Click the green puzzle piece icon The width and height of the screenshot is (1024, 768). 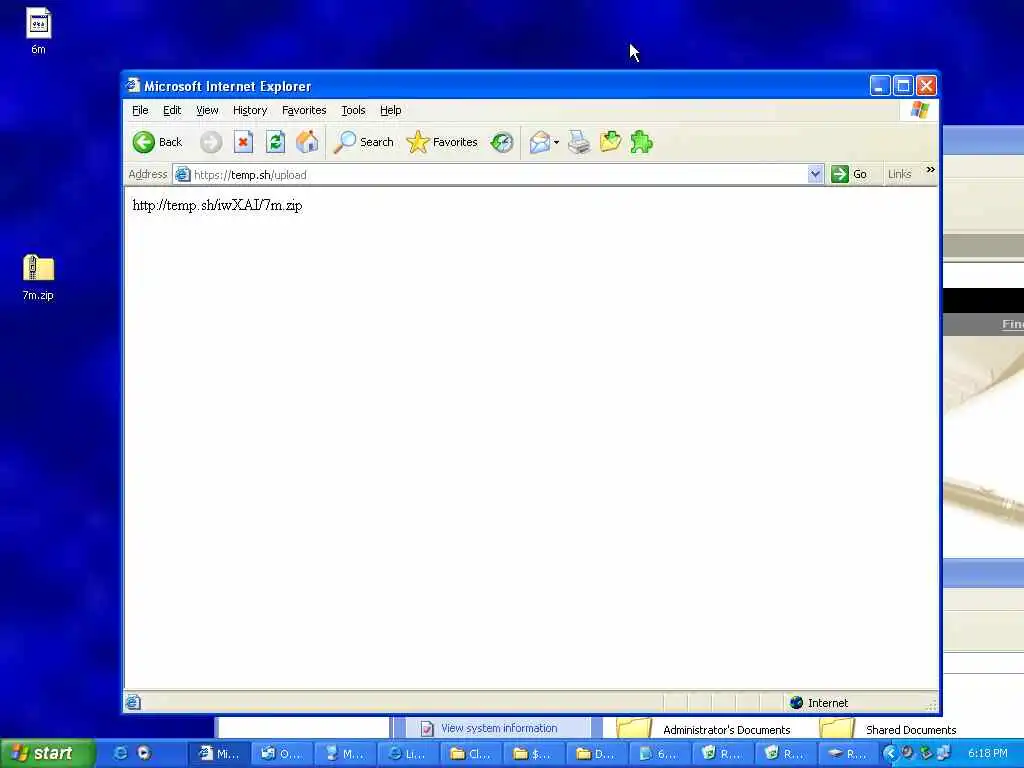pyautogui.click(x=642, y=142)
